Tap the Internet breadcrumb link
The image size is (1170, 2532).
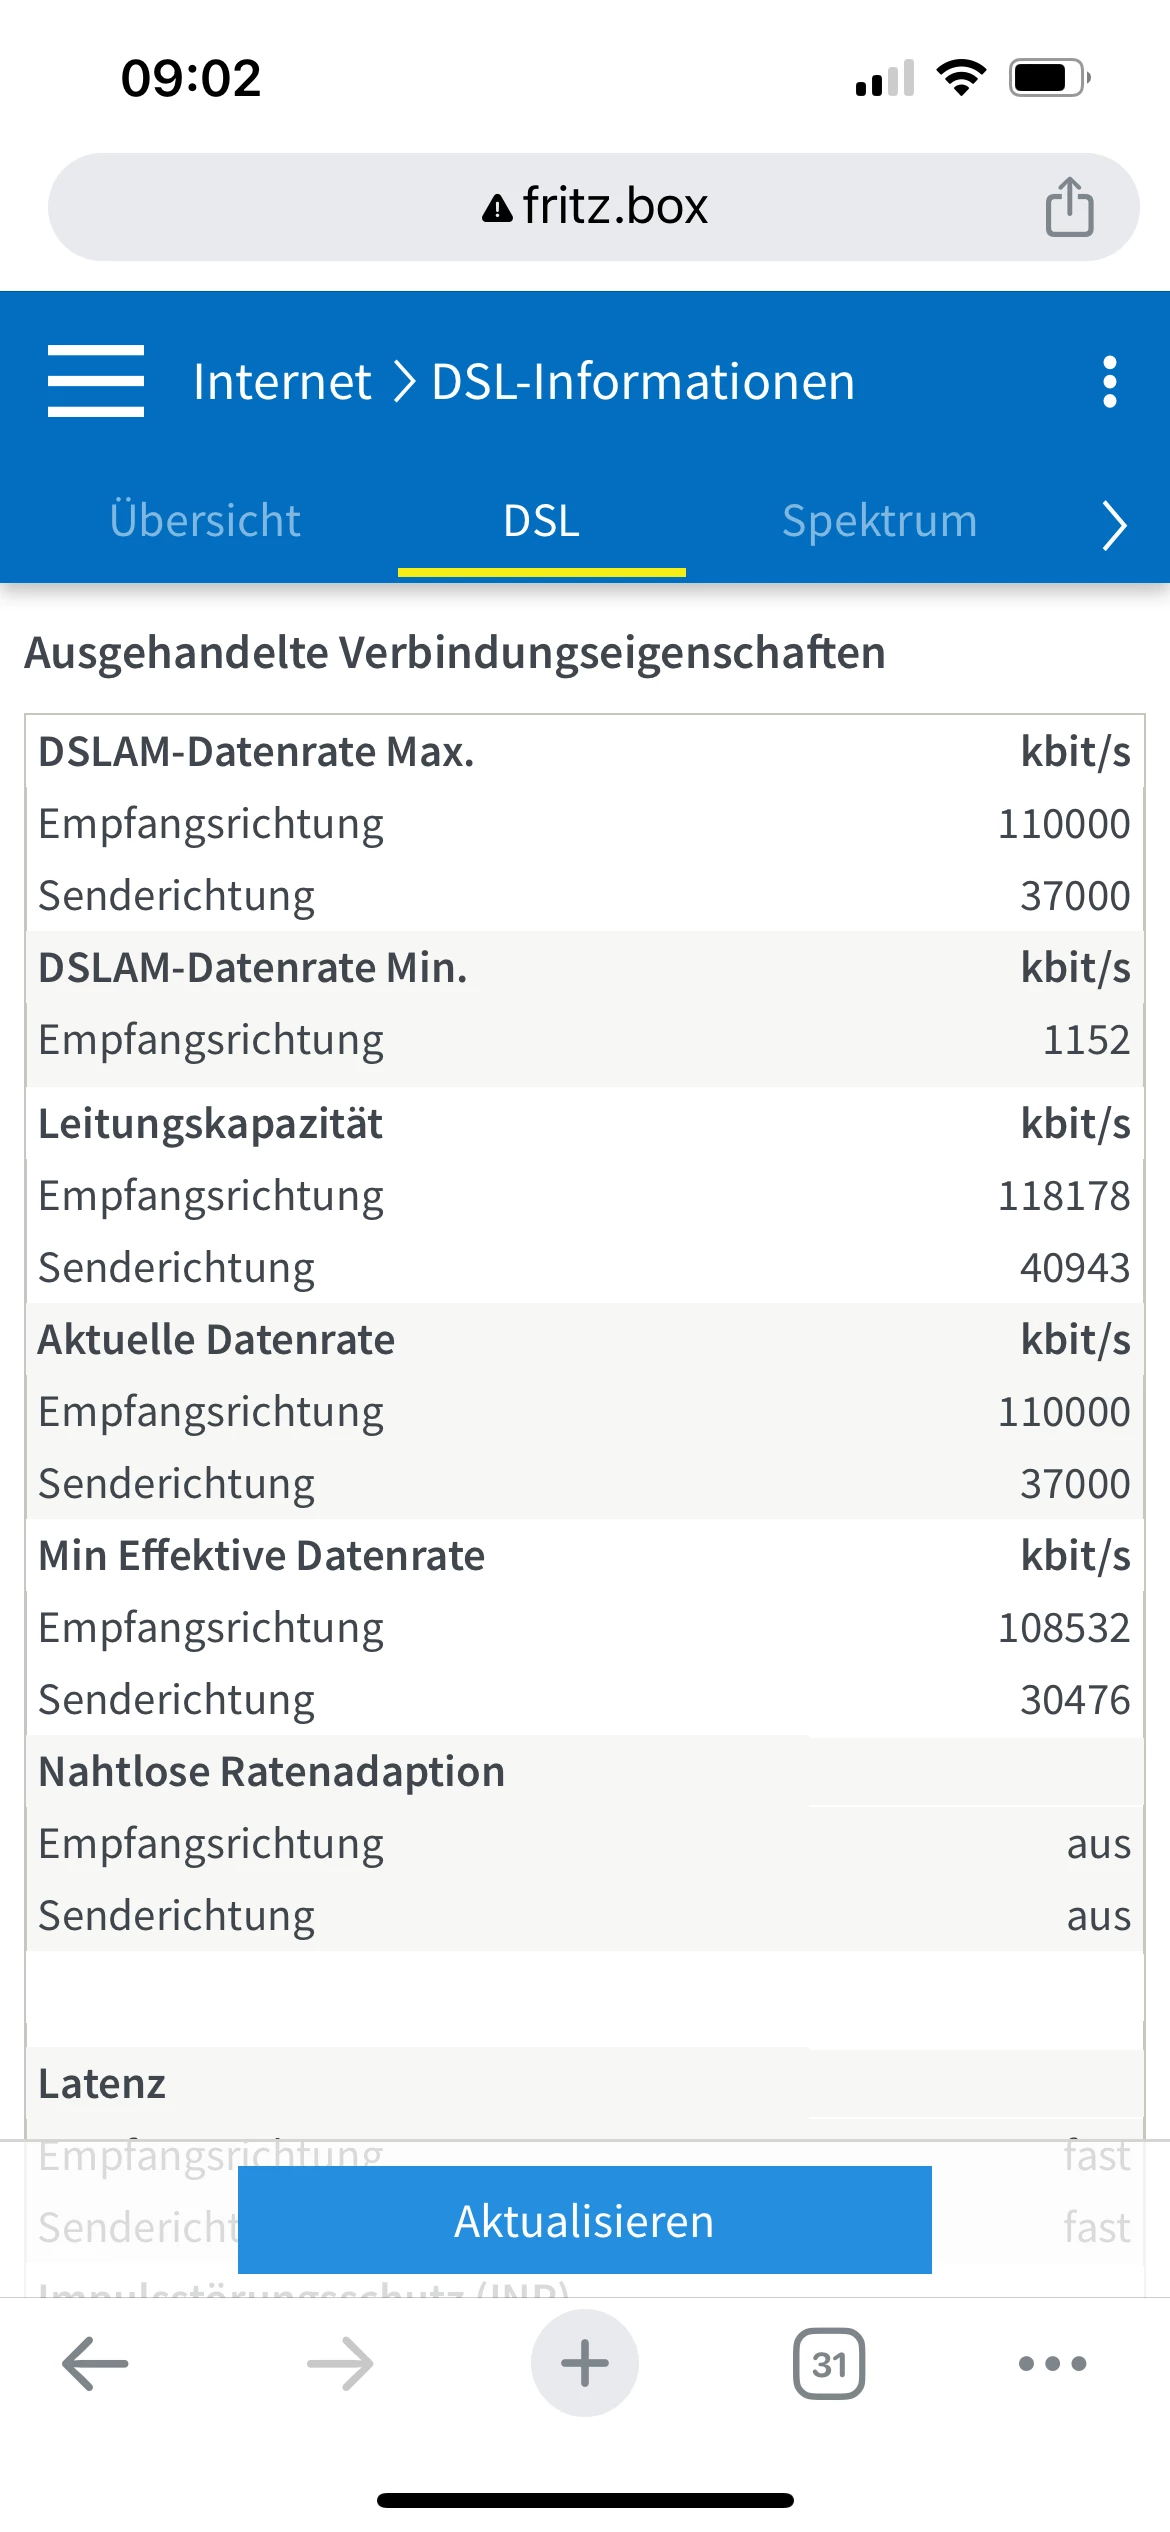click(282, 382)
